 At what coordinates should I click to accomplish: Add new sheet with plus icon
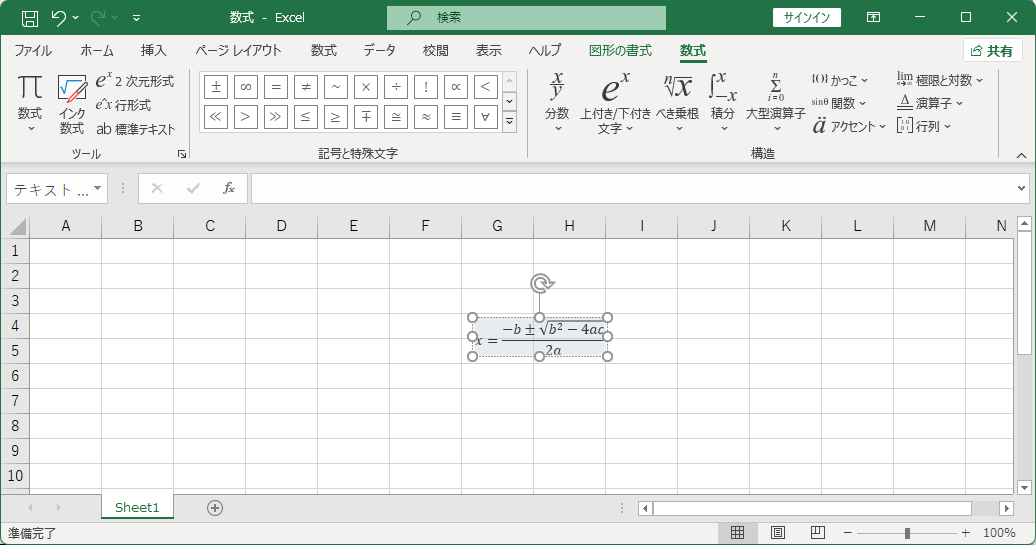coord(215,508)
